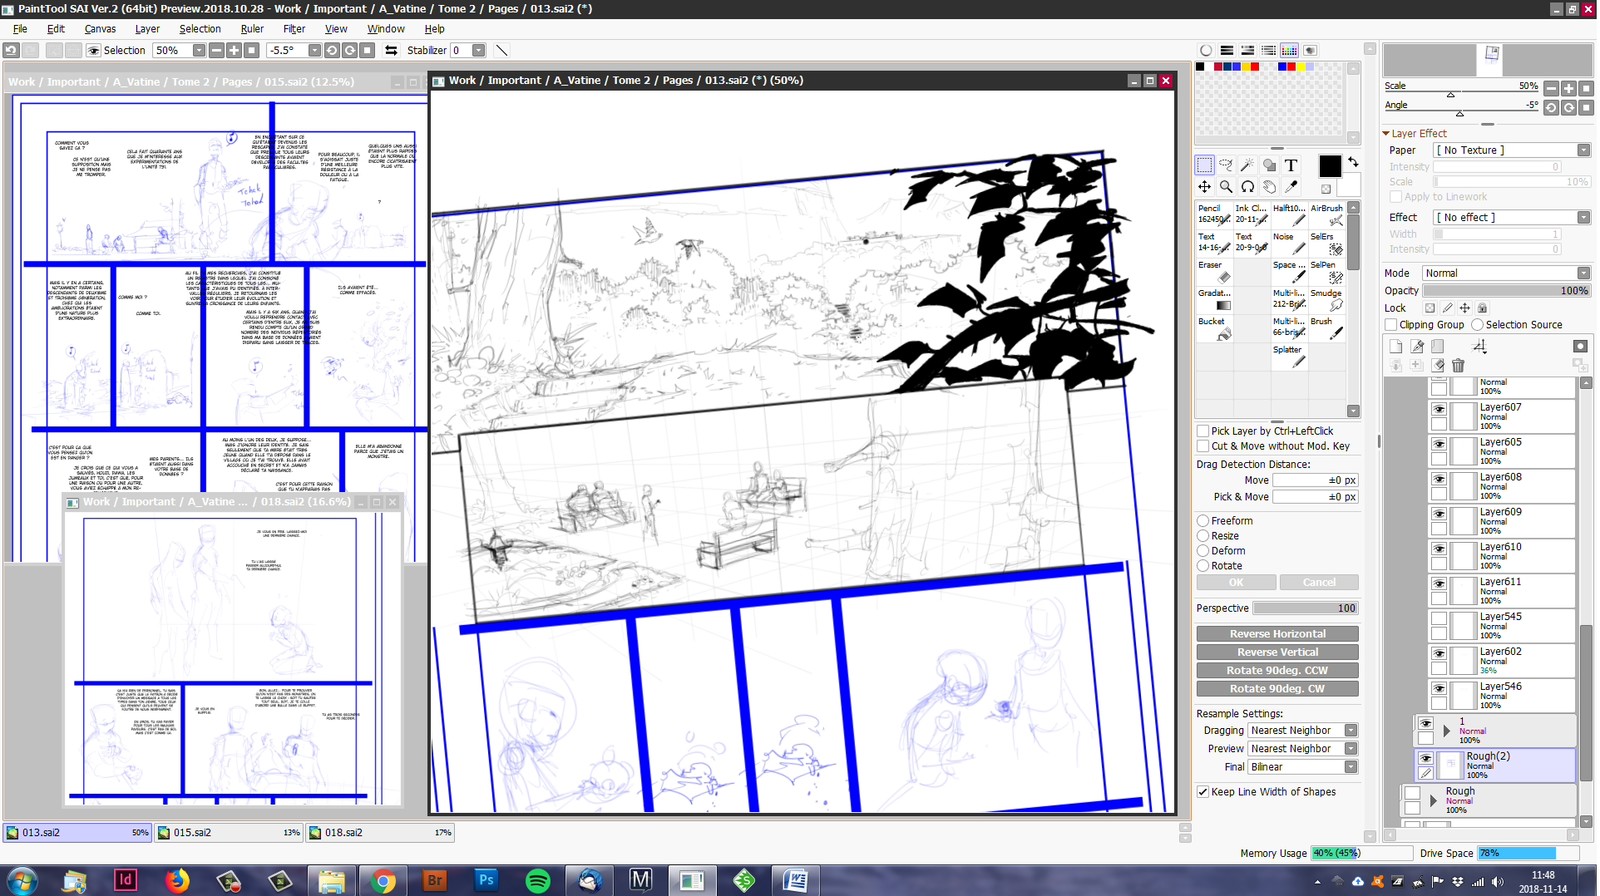The image size is (1600, 896).
Task: Open the blending Mode dropdown
Action: pyautogui.click(x=1506, y=273)
